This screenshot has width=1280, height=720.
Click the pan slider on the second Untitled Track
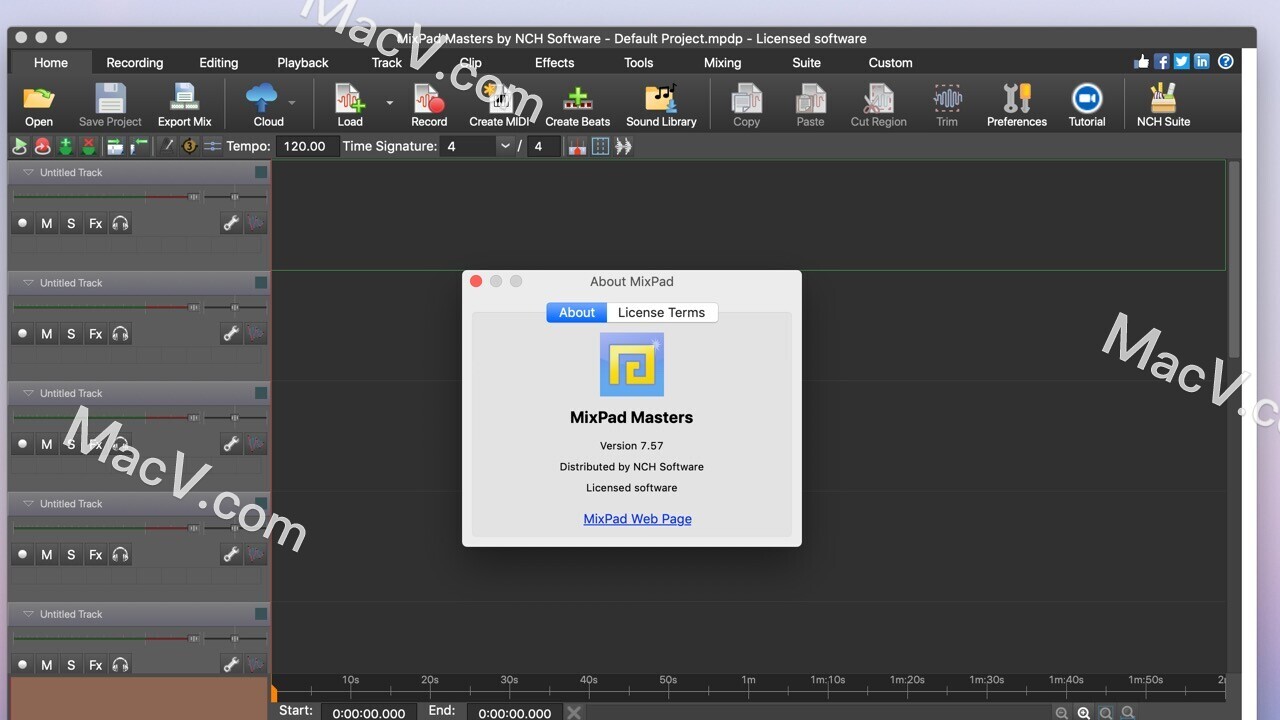pos(236,307)
